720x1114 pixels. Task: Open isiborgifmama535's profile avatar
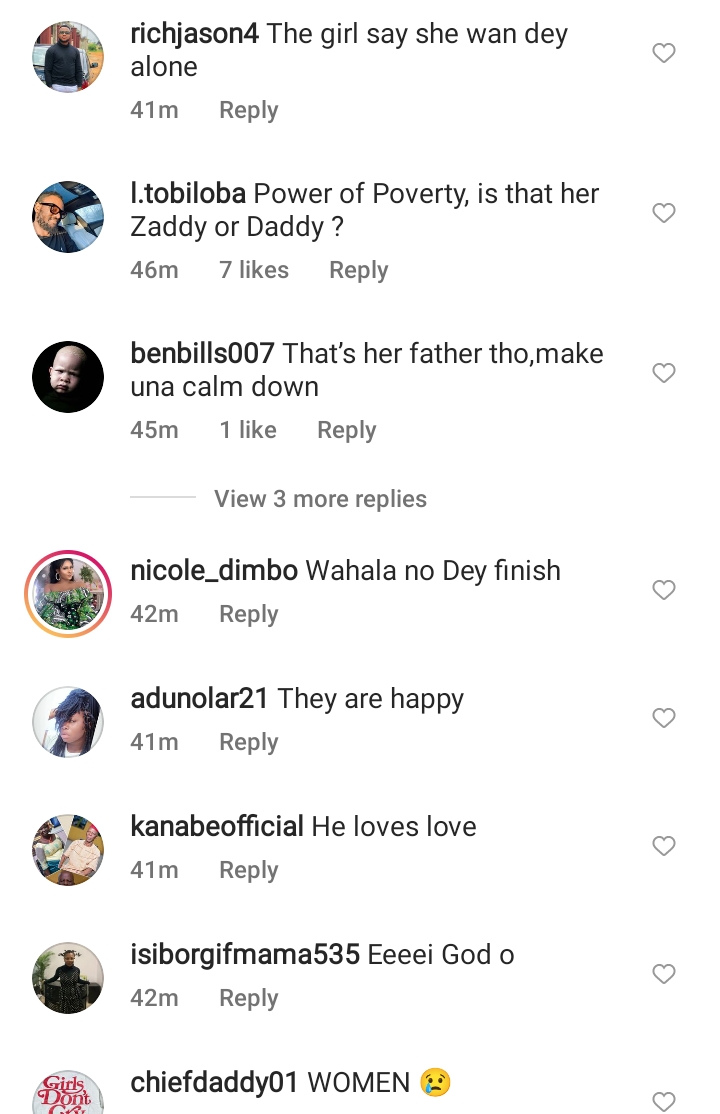68,978
